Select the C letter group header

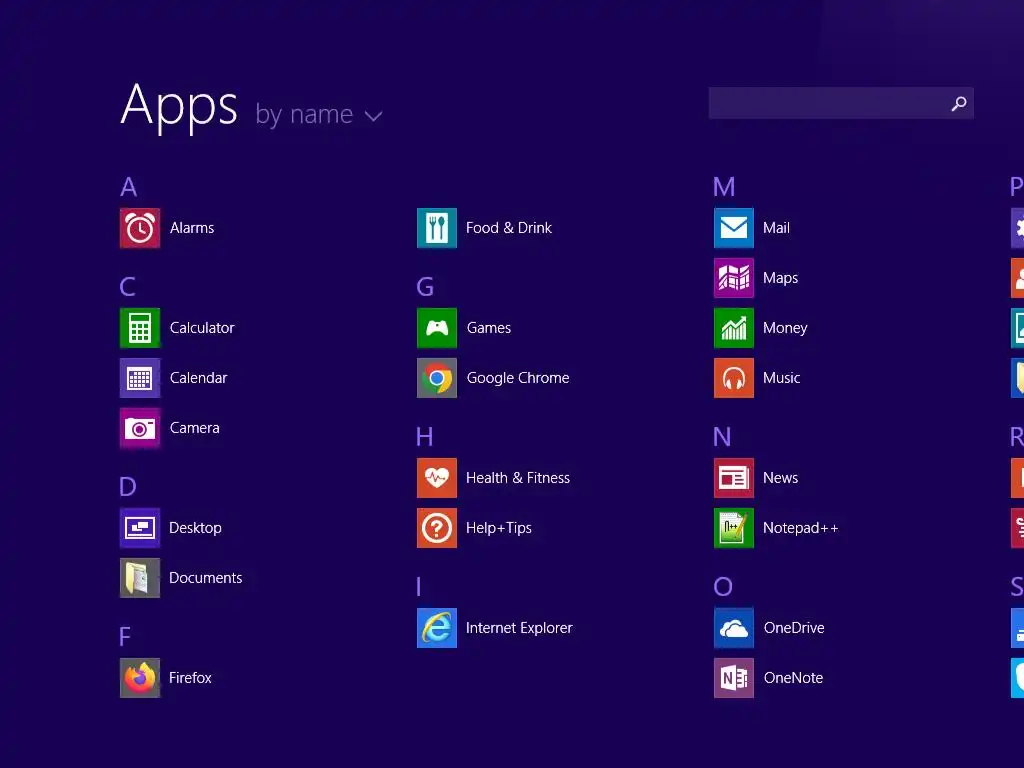click(128, 287)
